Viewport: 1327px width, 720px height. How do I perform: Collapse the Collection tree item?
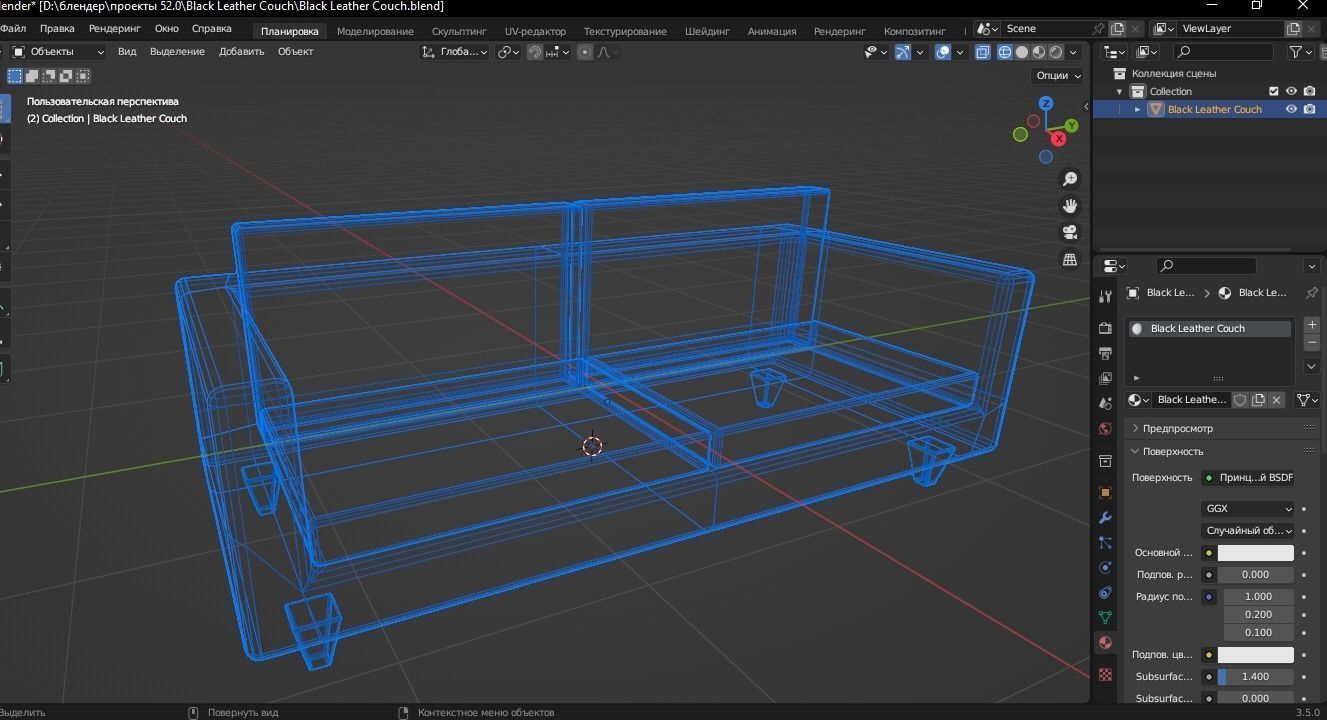pos(1120,91)
